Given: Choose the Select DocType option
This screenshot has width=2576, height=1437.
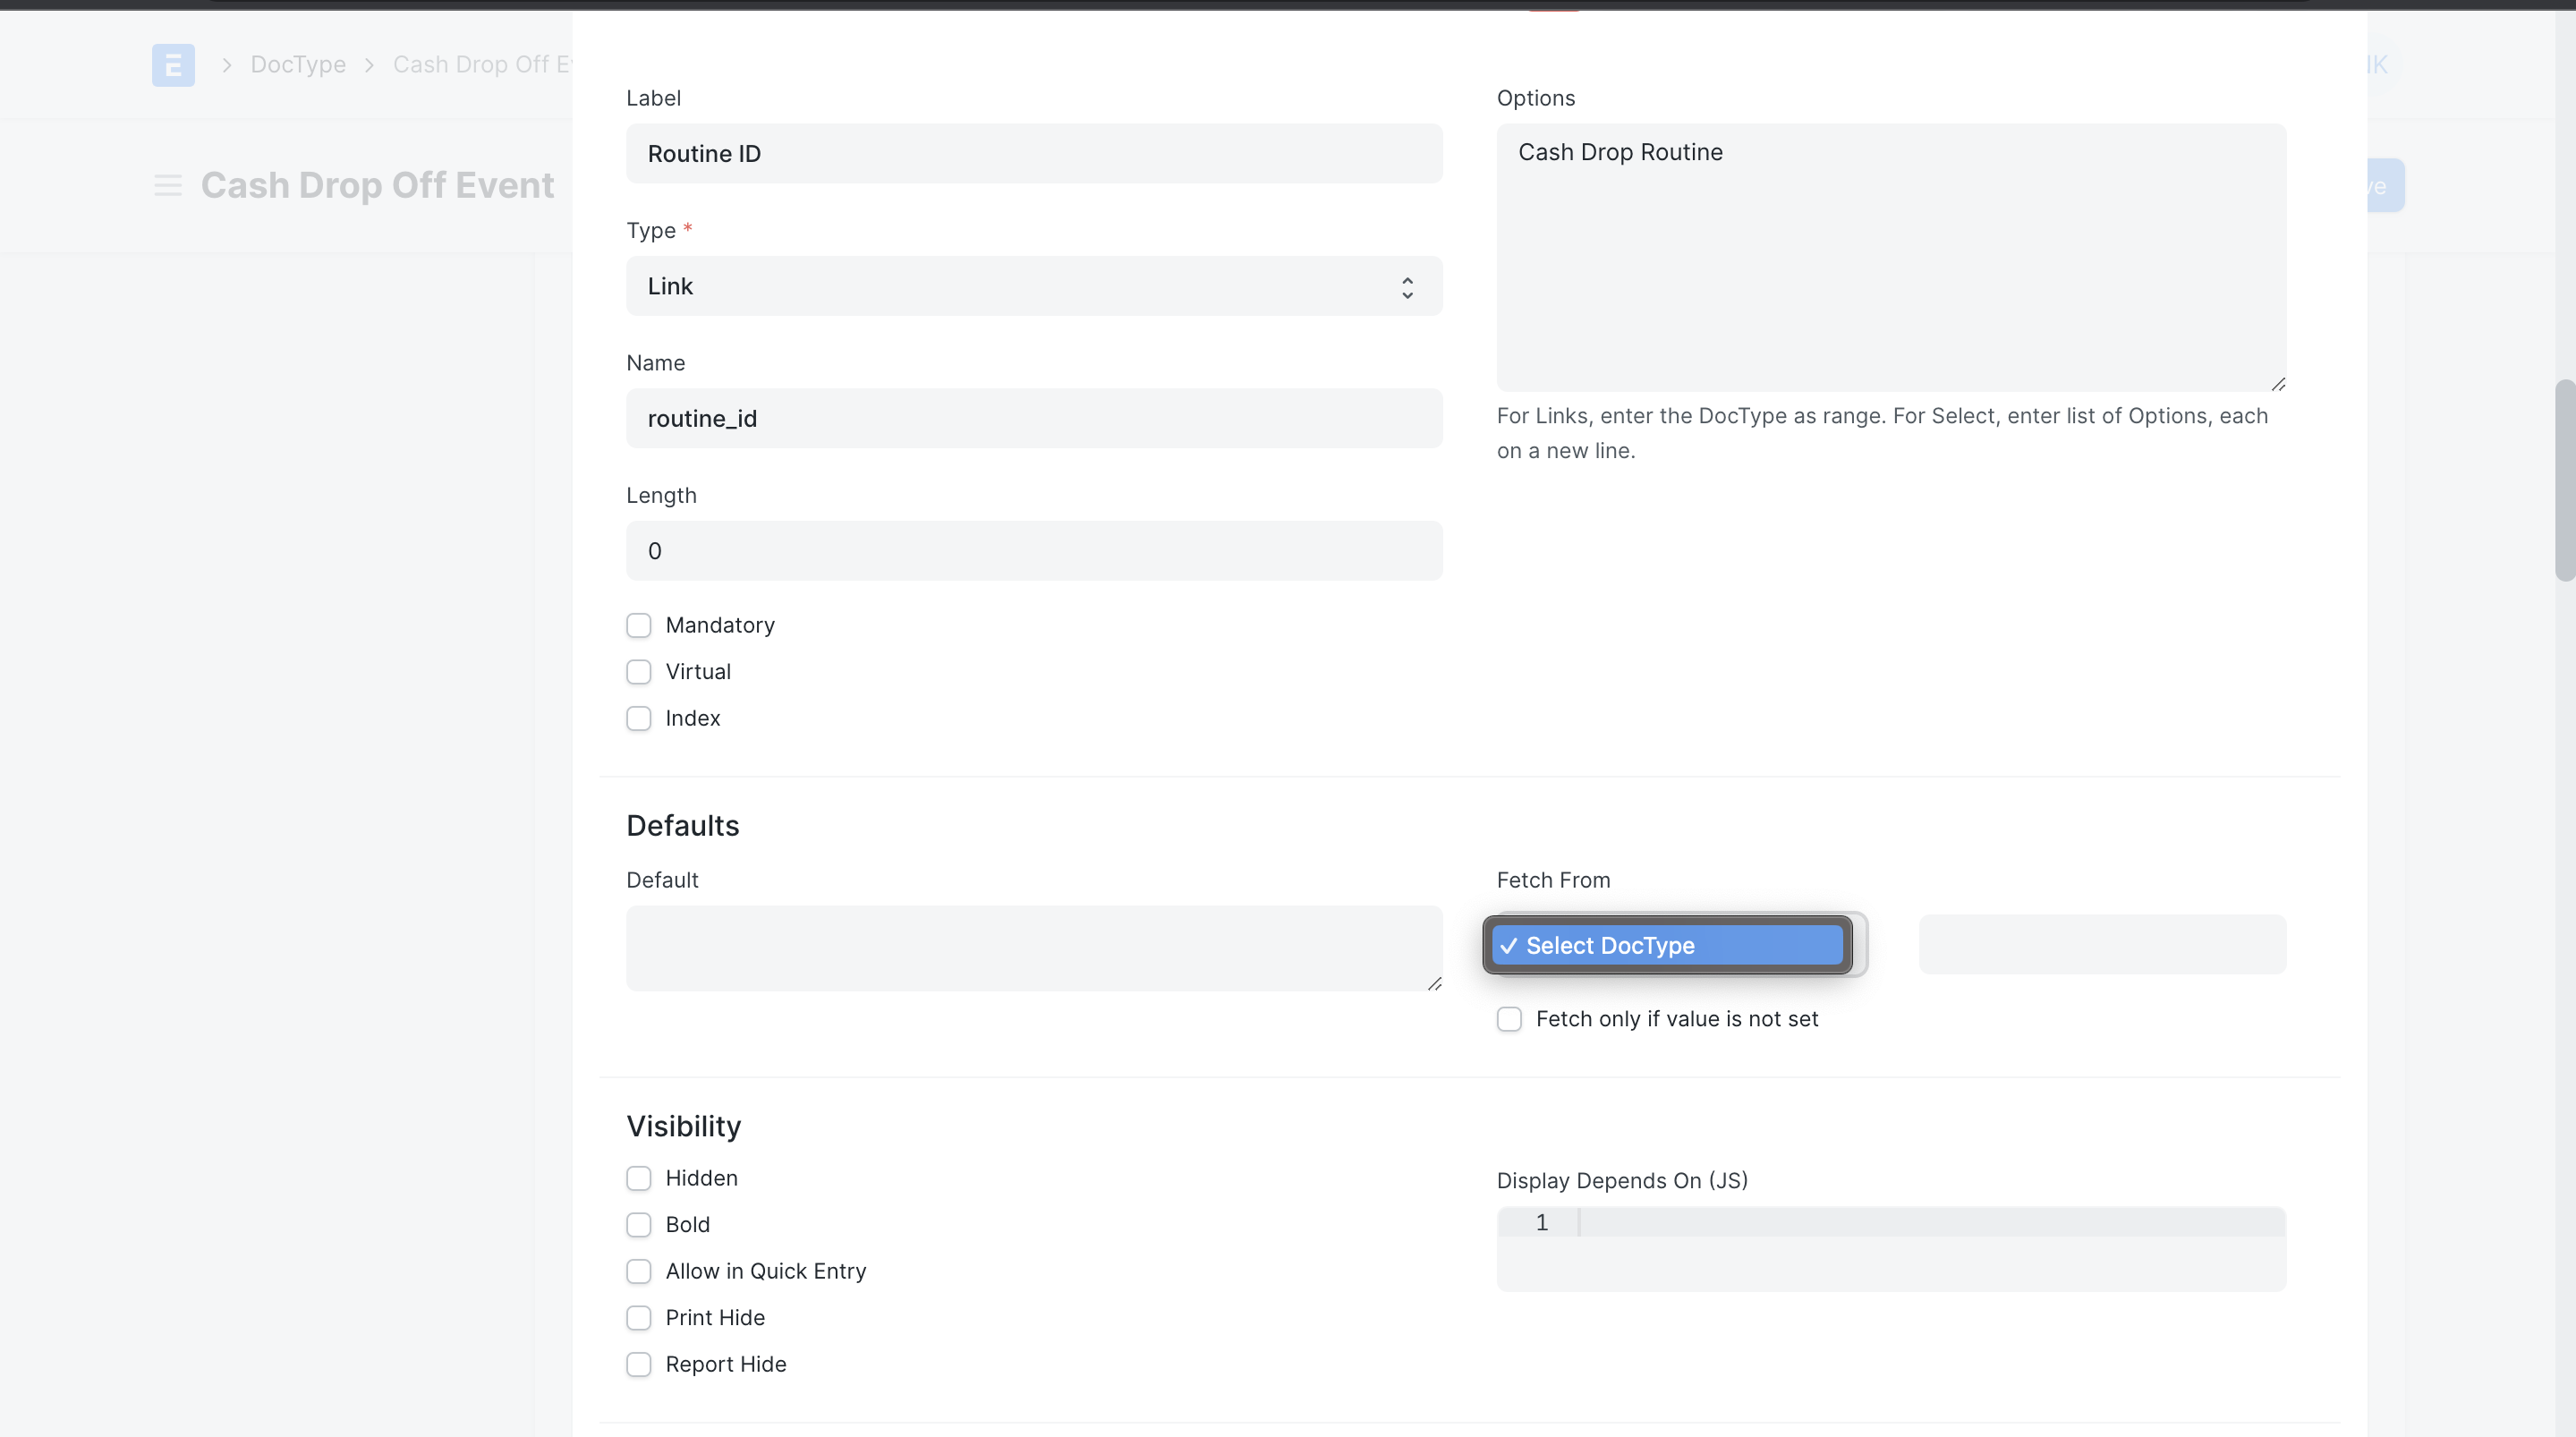Looking at the screenshot, I should (1667, 945).
